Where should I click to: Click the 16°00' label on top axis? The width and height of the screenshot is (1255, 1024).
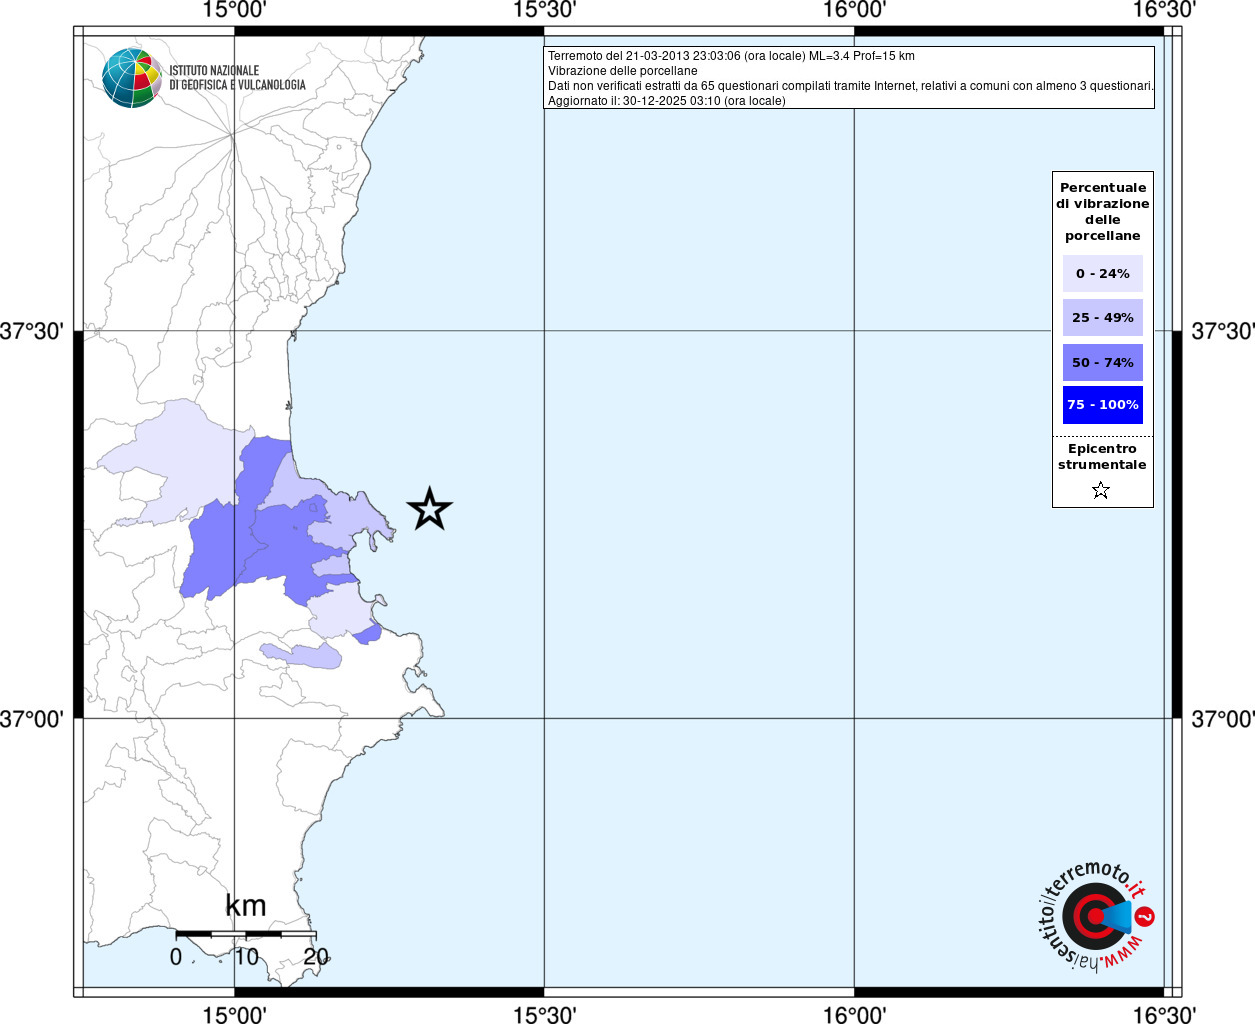[x=854, y=10]
